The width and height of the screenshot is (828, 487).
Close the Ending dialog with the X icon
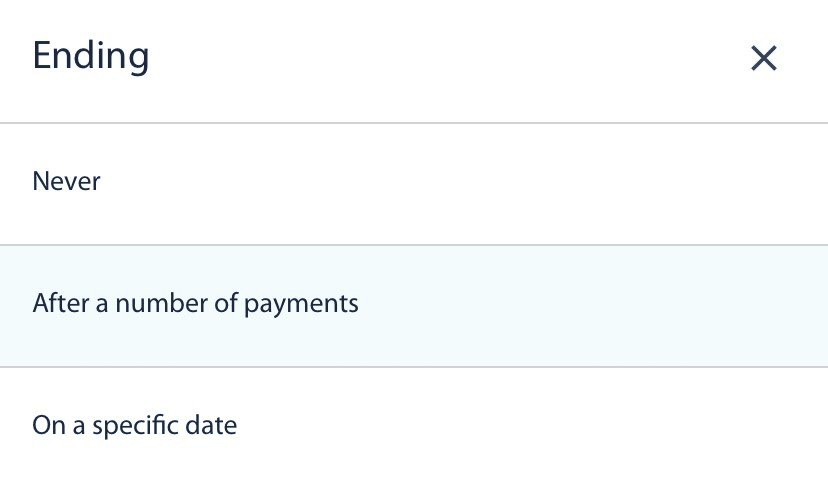coord(763,59)
